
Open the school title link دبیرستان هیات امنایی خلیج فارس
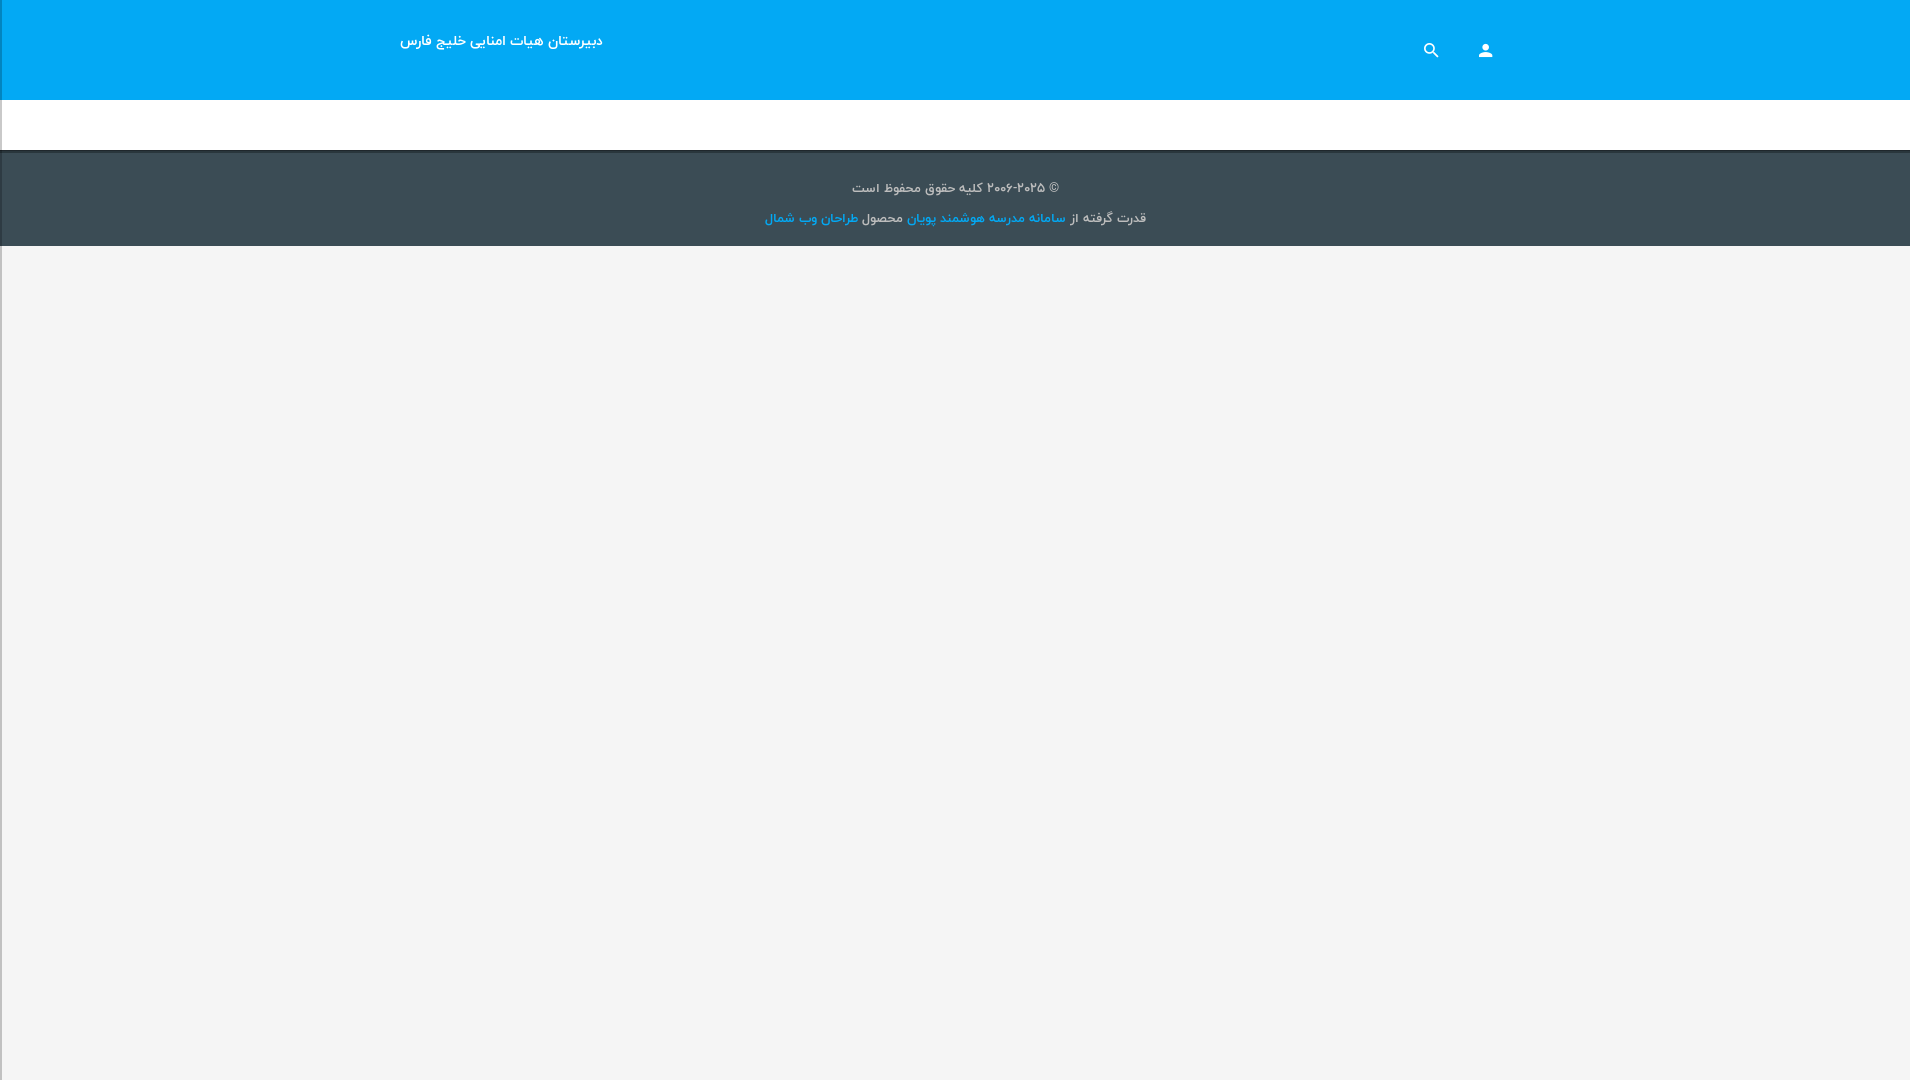click(x=501, y=41)
